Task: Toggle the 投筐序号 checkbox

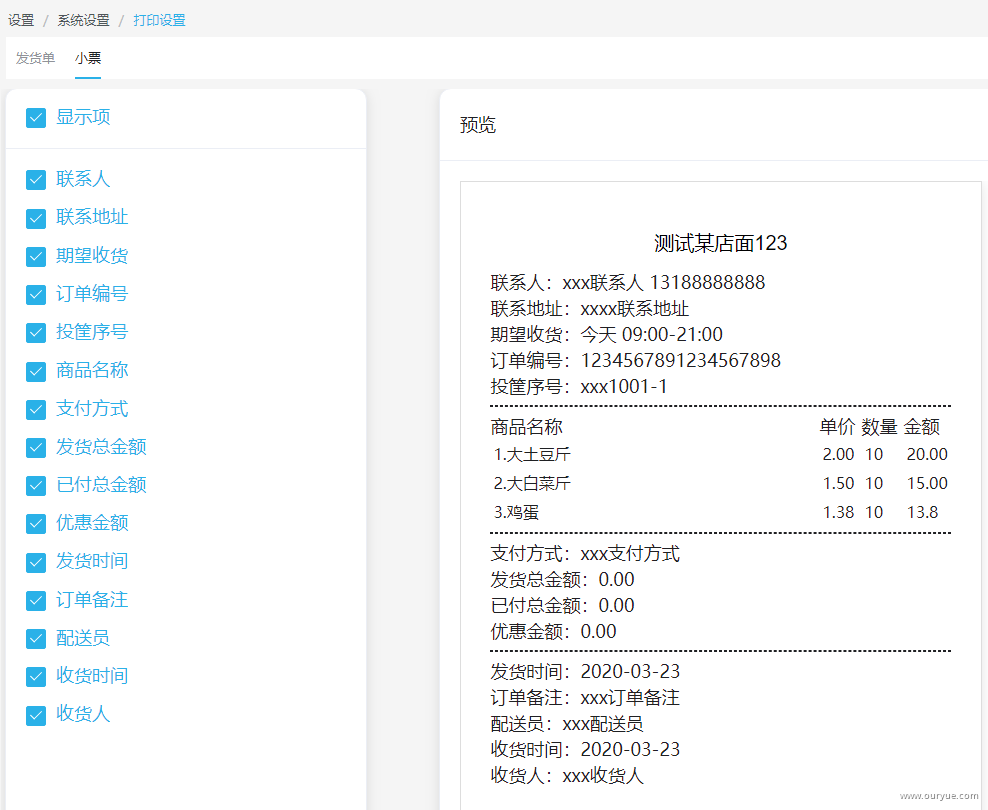Action: click(x=36, y=333)
